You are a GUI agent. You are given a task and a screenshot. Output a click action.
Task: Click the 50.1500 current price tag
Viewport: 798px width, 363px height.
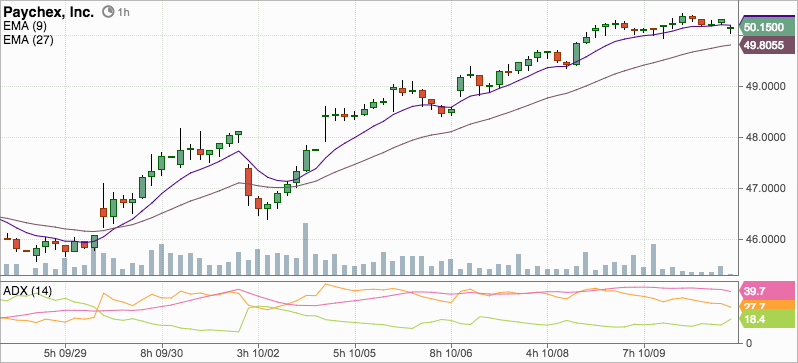click(x=767, y=27)
